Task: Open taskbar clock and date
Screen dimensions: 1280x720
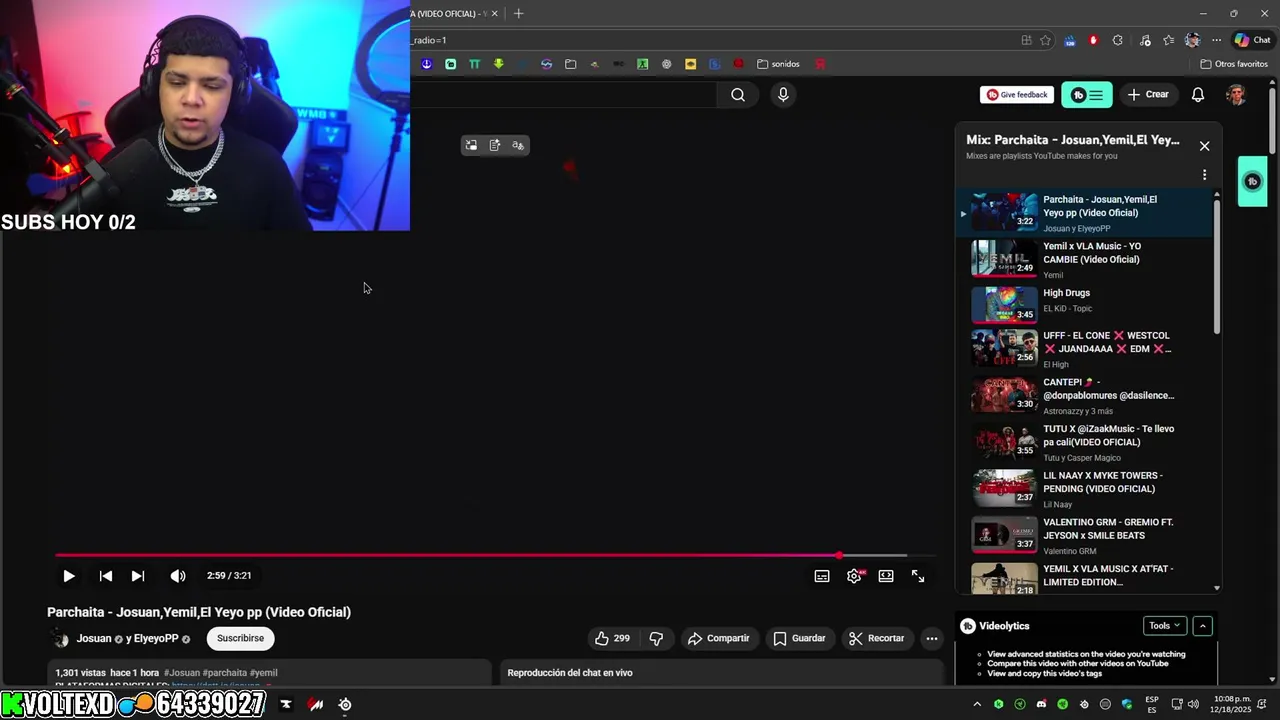Action: (1229, 704)
